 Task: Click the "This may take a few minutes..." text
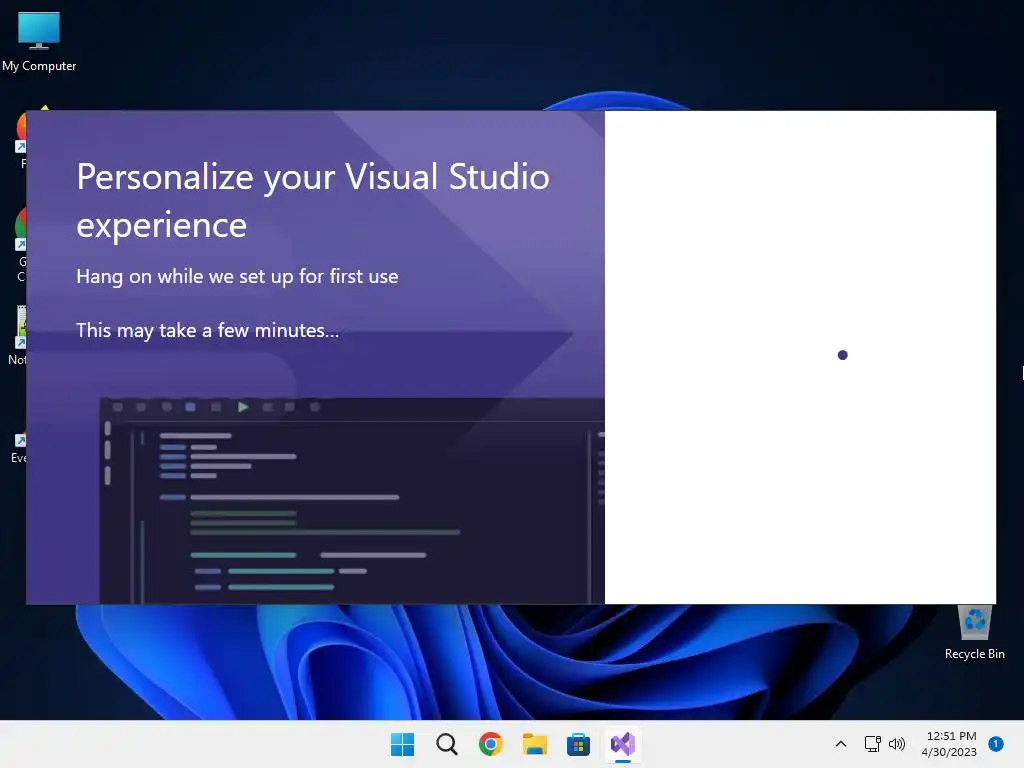tap(208, 330)
